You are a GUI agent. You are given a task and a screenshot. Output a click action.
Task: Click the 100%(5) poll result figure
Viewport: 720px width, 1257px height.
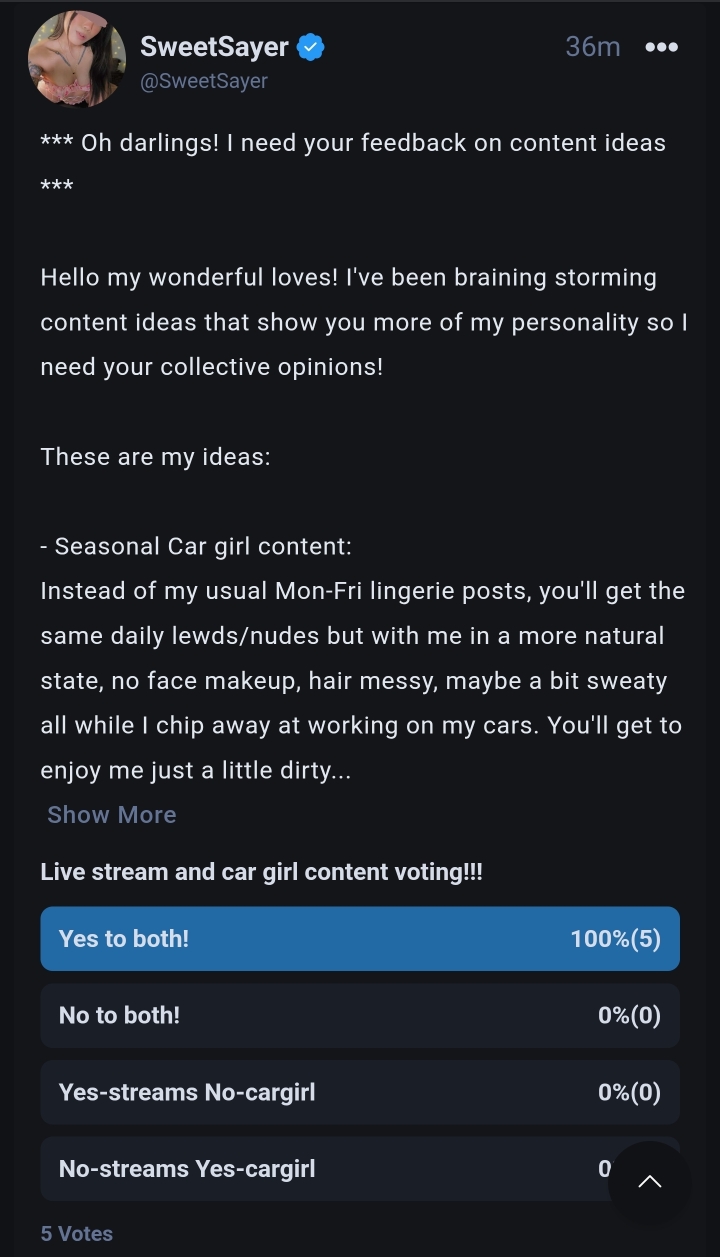[x=615, y=939]
